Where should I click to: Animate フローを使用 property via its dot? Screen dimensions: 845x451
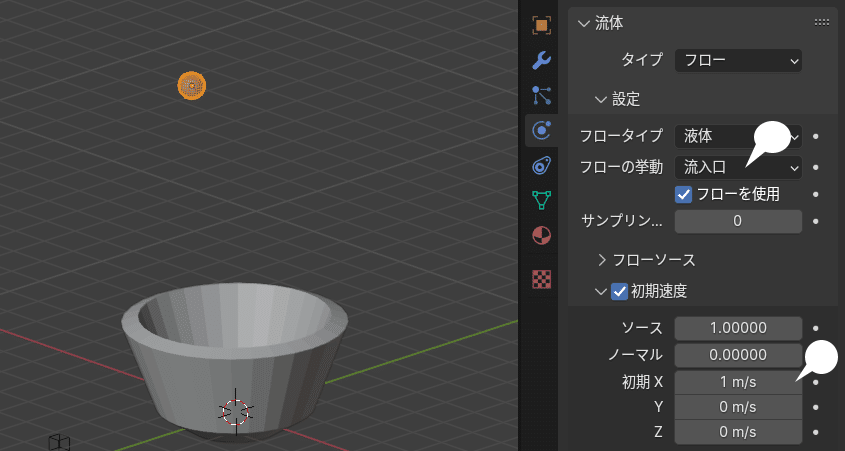pos(816,195)
